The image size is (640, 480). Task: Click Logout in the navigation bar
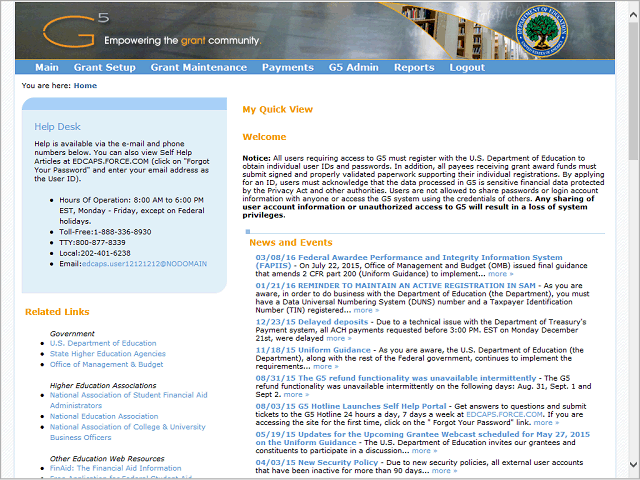(467, 67)
